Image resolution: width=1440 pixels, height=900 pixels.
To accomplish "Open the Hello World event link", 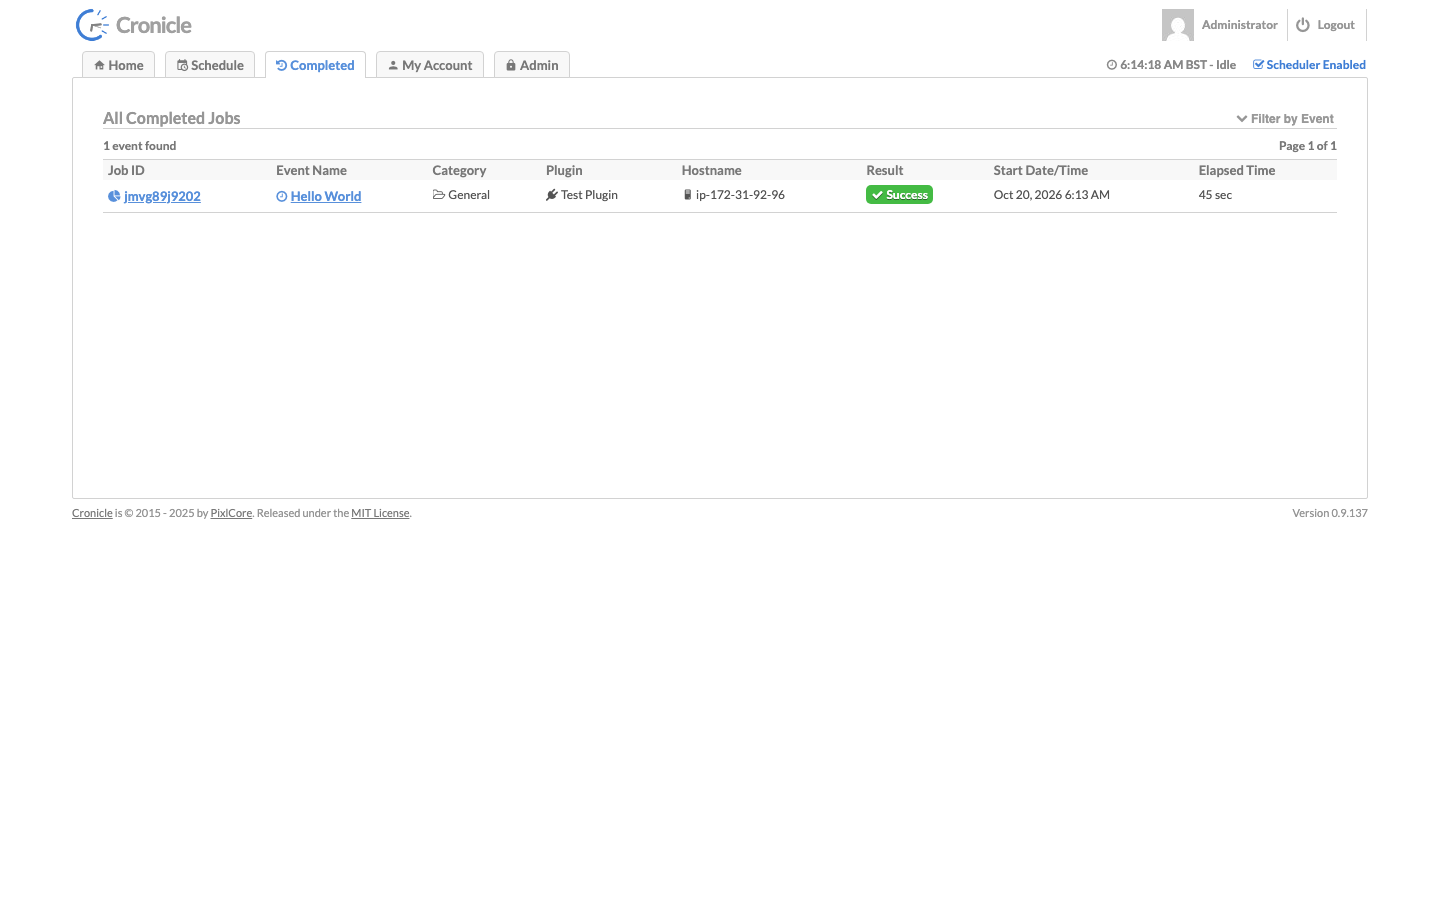I will click(326, 196).
